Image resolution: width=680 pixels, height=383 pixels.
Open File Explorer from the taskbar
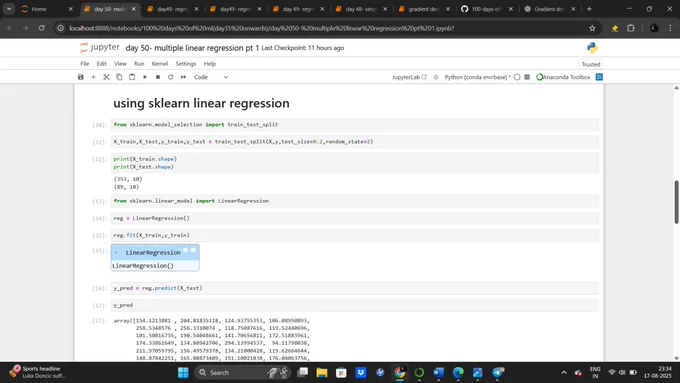tap(322, 372)
